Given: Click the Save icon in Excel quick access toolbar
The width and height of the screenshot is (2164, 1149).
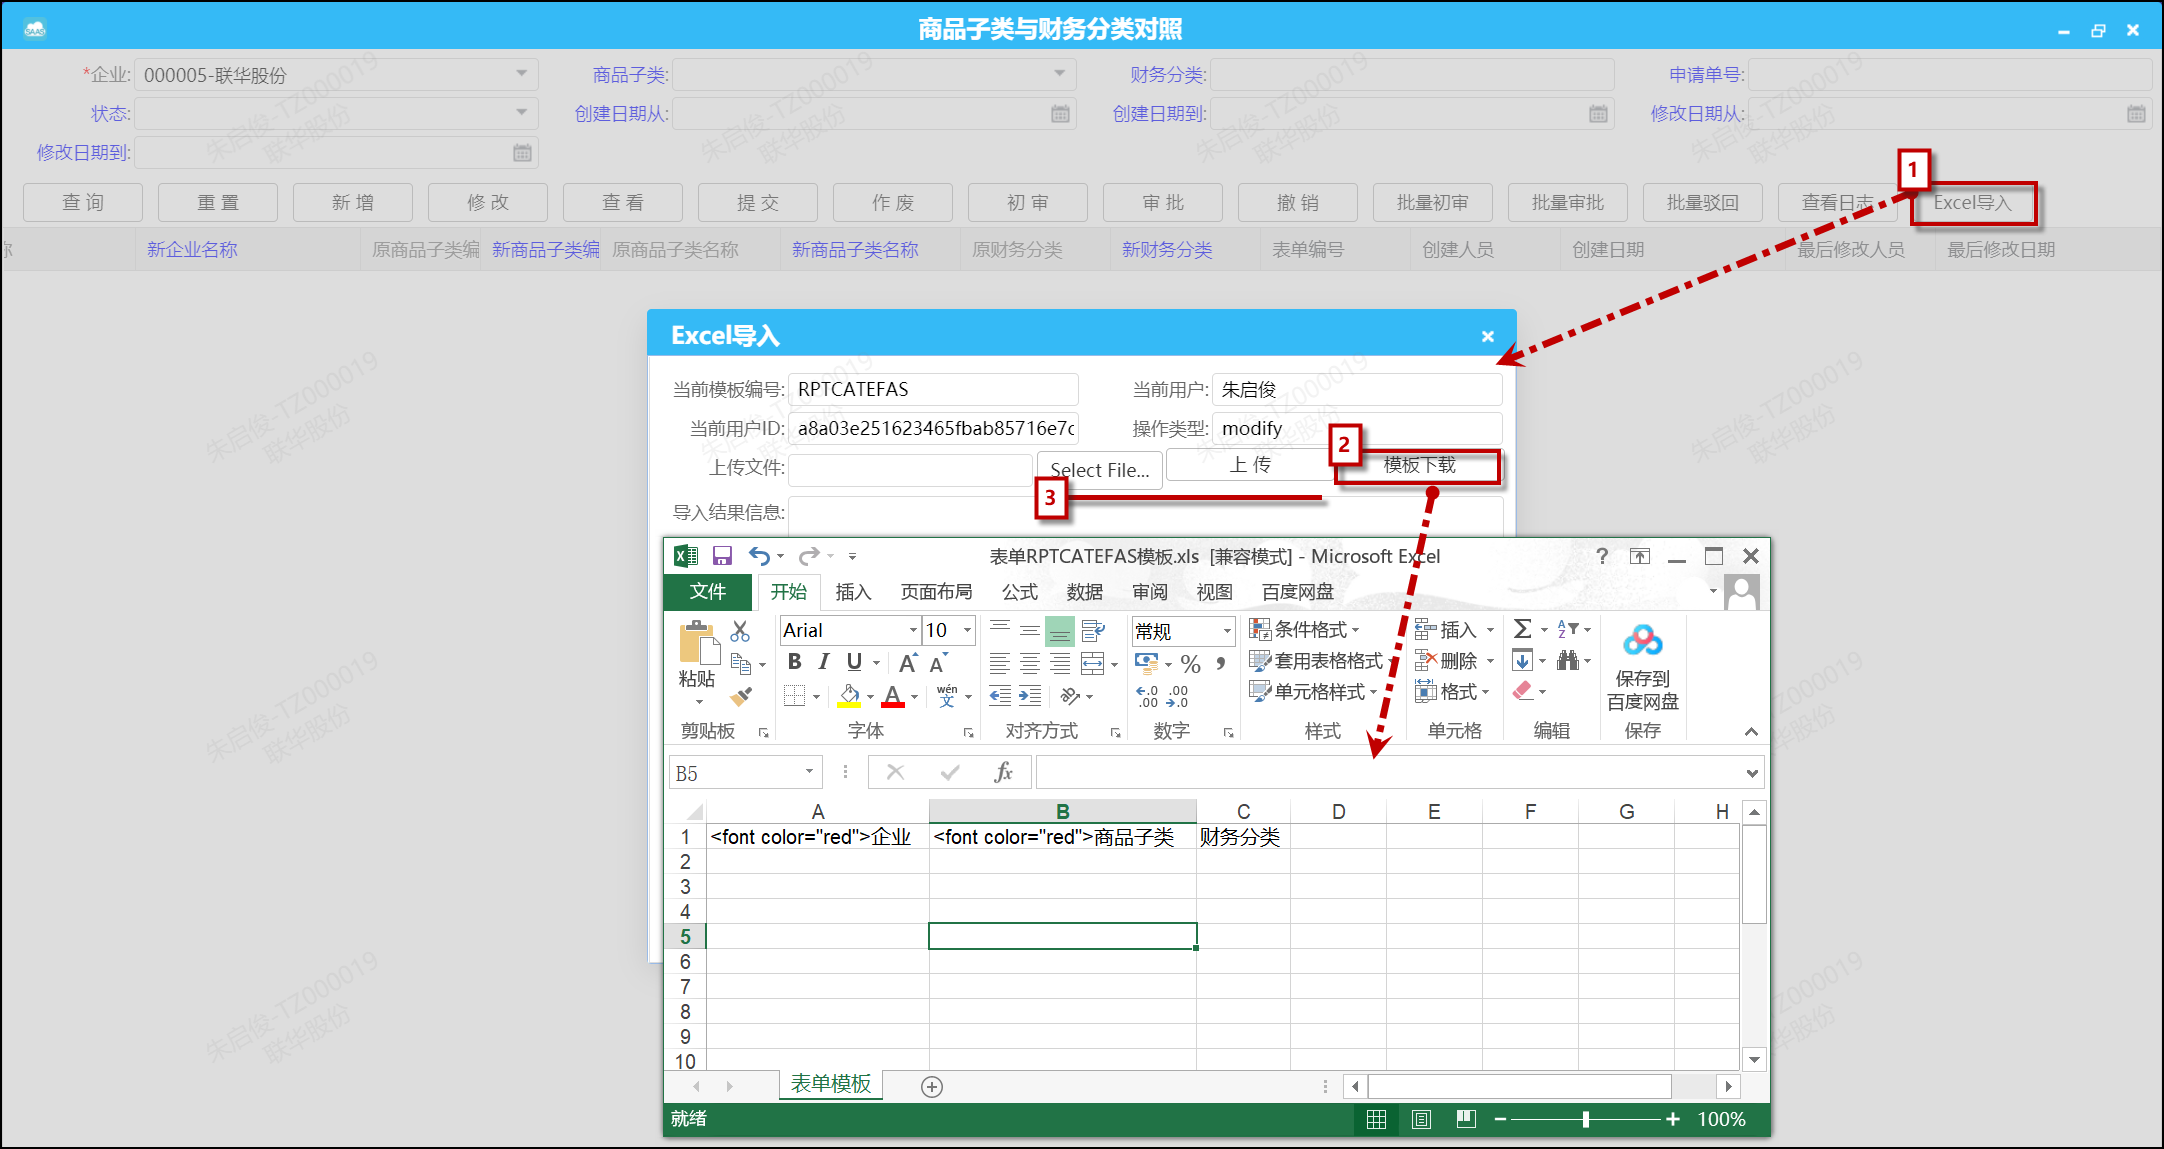Looking at the screenshot, I should click(722, 556).
